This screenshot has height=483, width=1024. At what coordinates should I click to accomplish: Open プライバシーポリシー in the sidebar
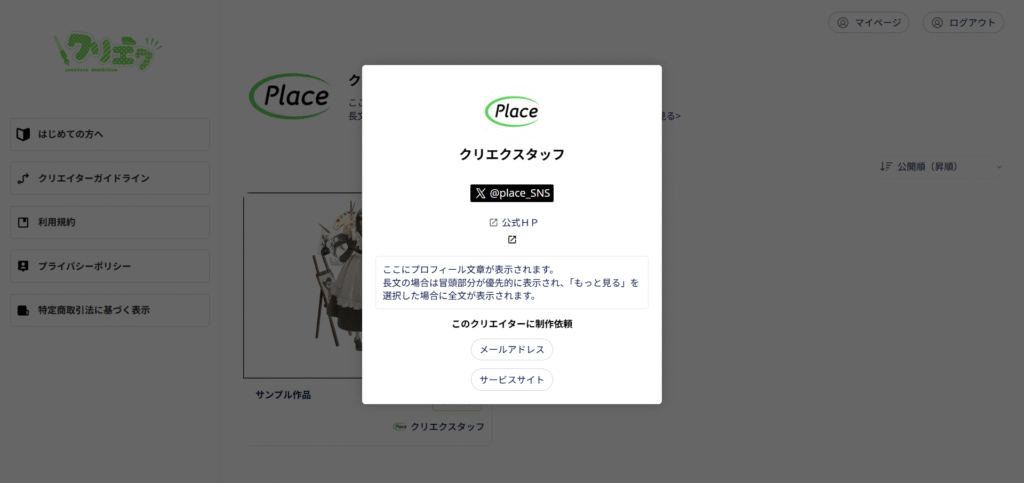point(110,266)
